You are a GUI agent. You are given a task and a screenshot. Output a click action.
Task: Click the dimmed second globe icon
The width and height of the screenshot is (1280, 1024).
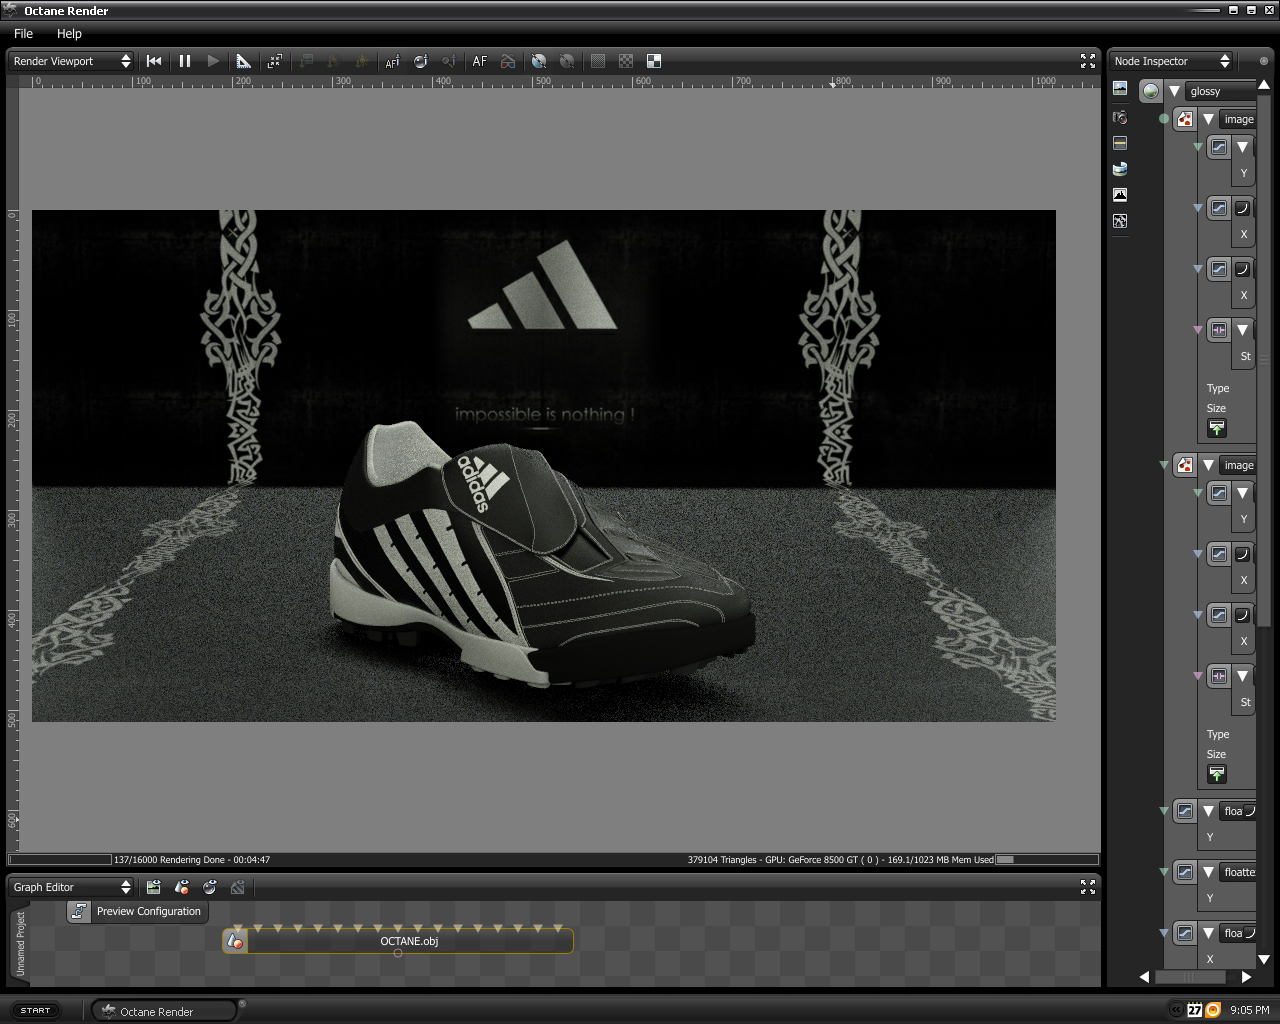pos(567,61)
